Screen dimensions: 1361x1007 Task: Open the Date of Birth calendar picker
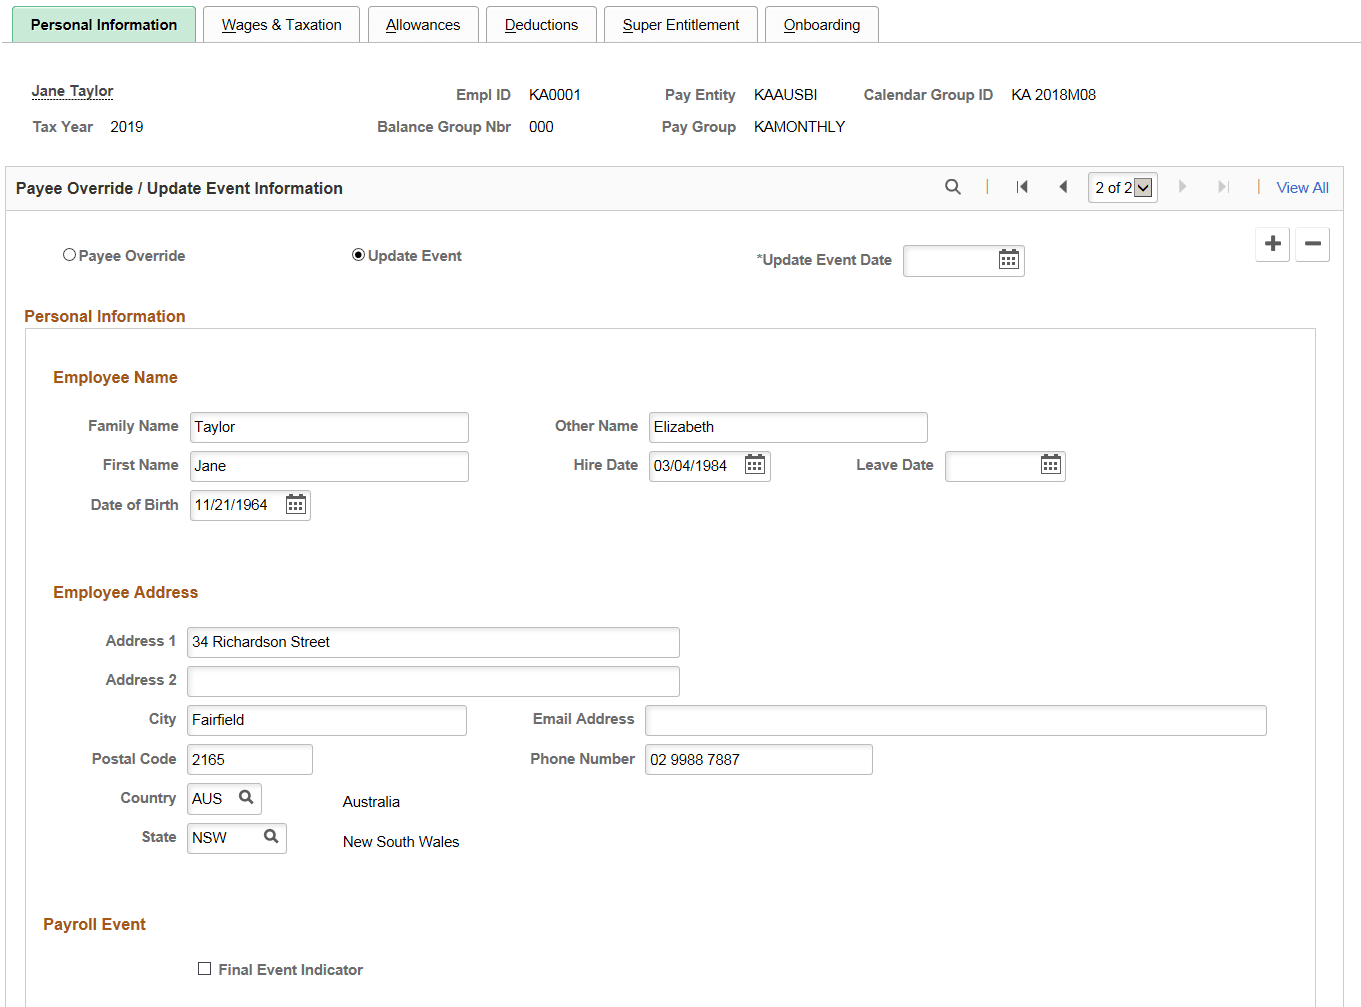295,504
